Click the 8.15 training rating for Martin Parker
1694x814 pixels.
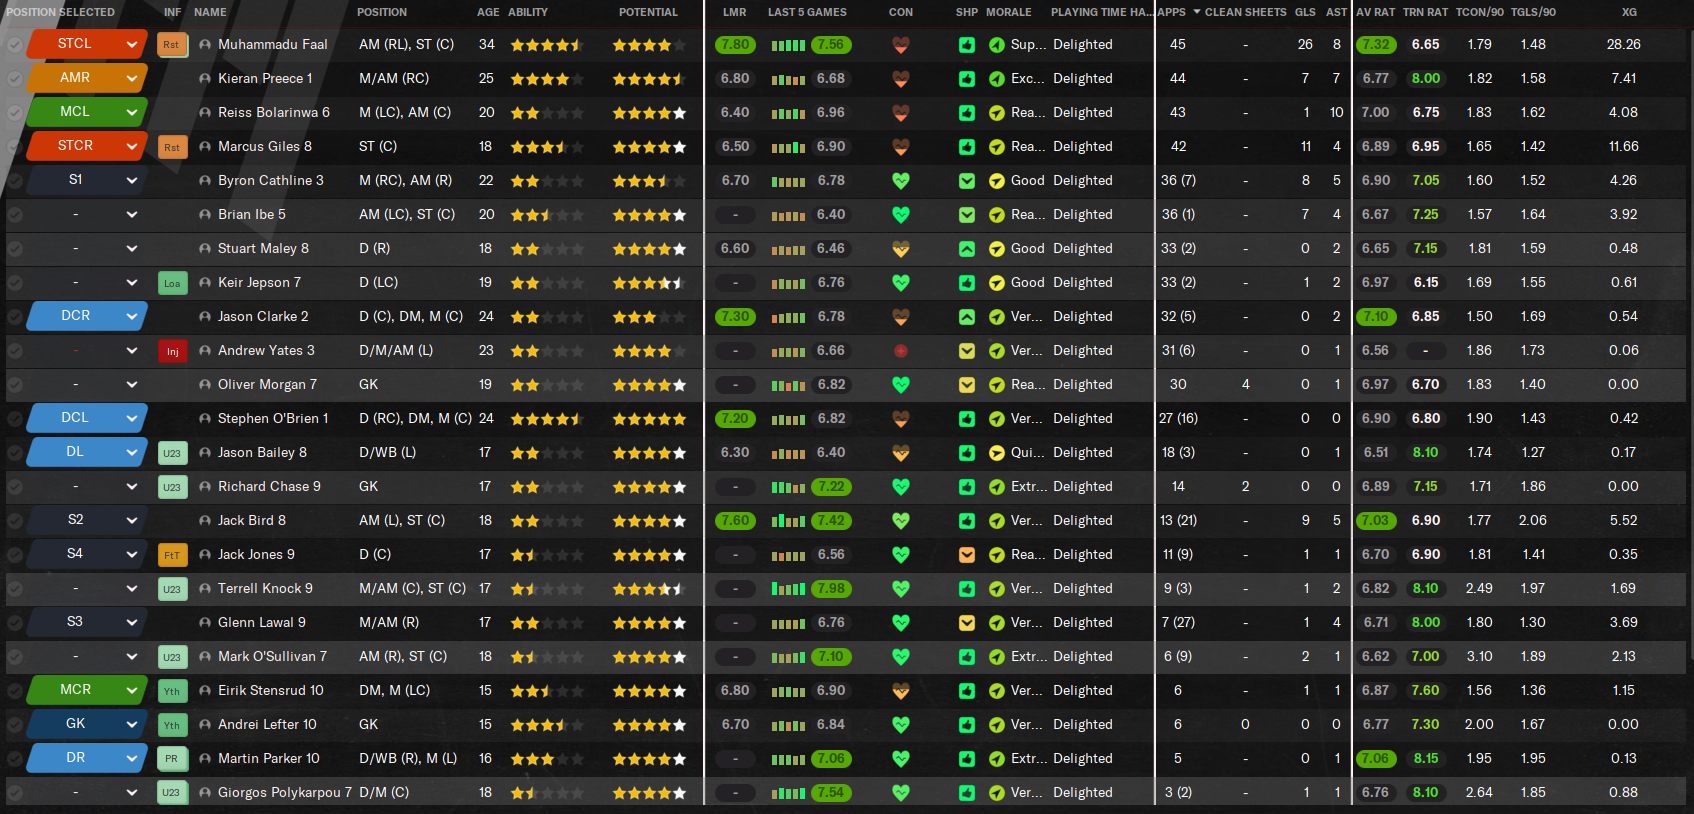(1426, 759)
